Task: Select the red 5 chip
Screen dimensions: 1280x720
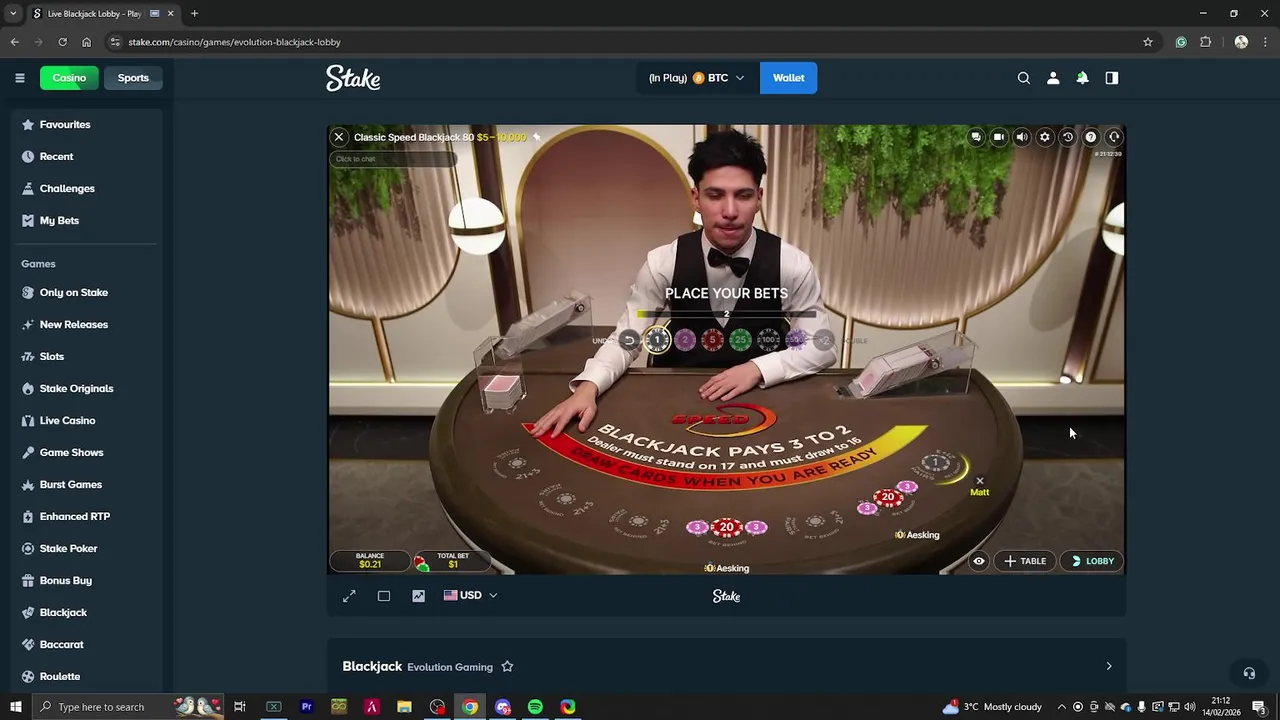Action: click(713, 341)
